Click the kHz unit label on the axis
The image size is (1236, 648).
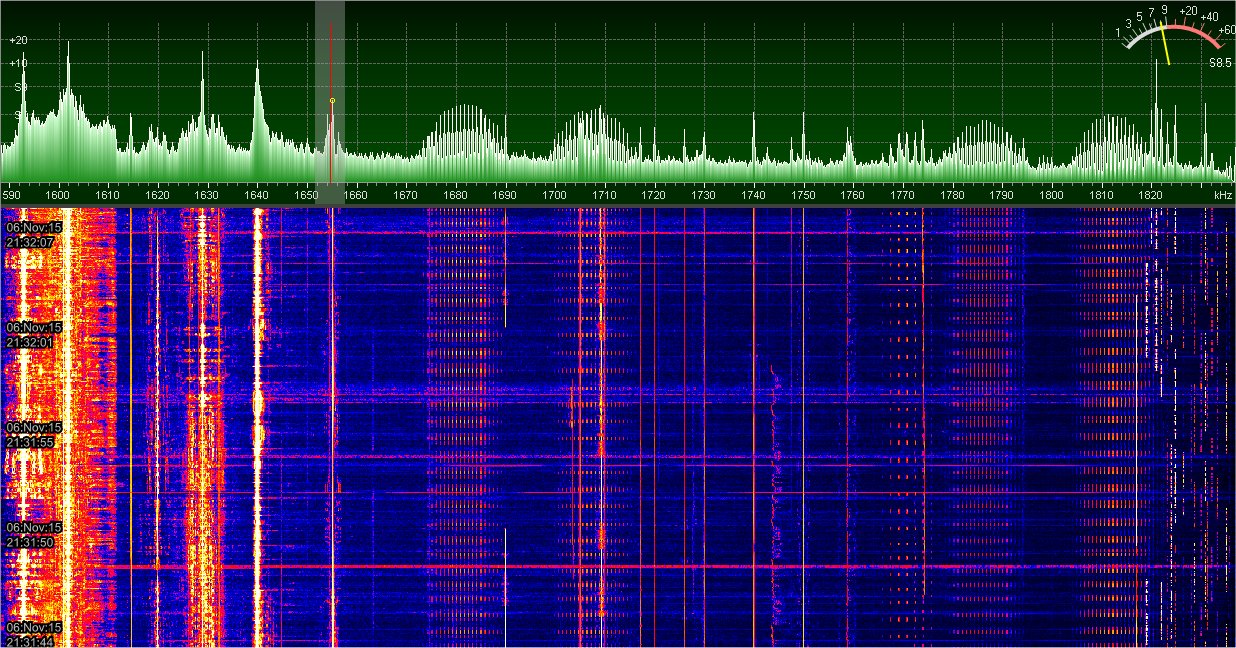(x=1223, y=194)
